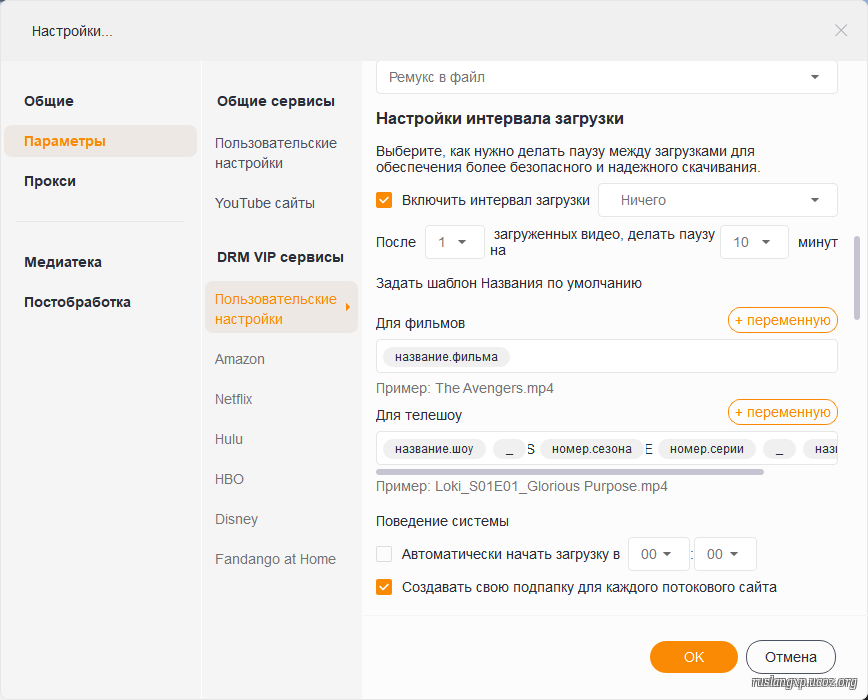
Task: Uncheck Создавать свою подпапку для каждого сайта
Action: [384, 587]
